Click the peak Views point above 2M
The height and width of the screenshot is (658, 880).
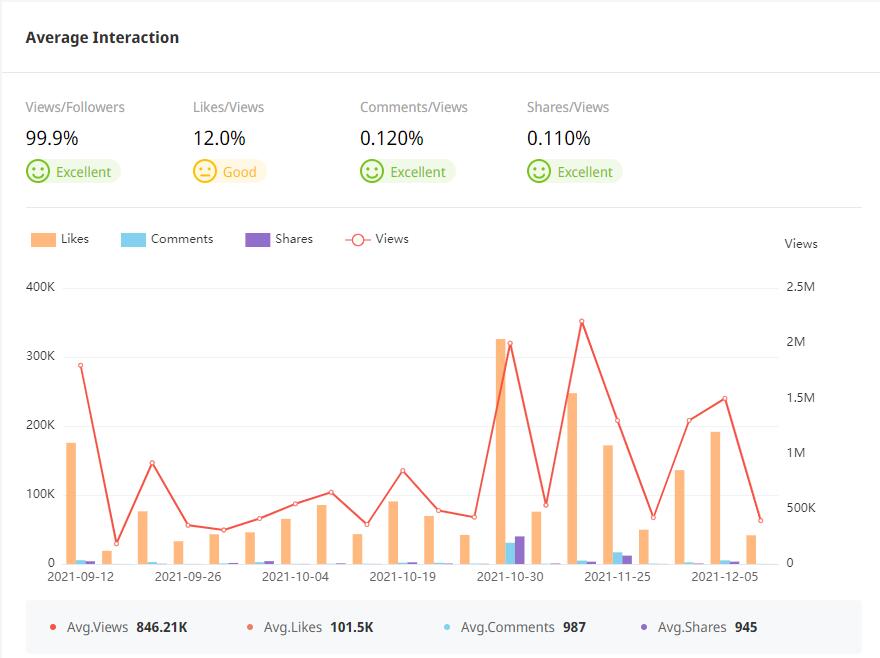[x=581, y=322]
